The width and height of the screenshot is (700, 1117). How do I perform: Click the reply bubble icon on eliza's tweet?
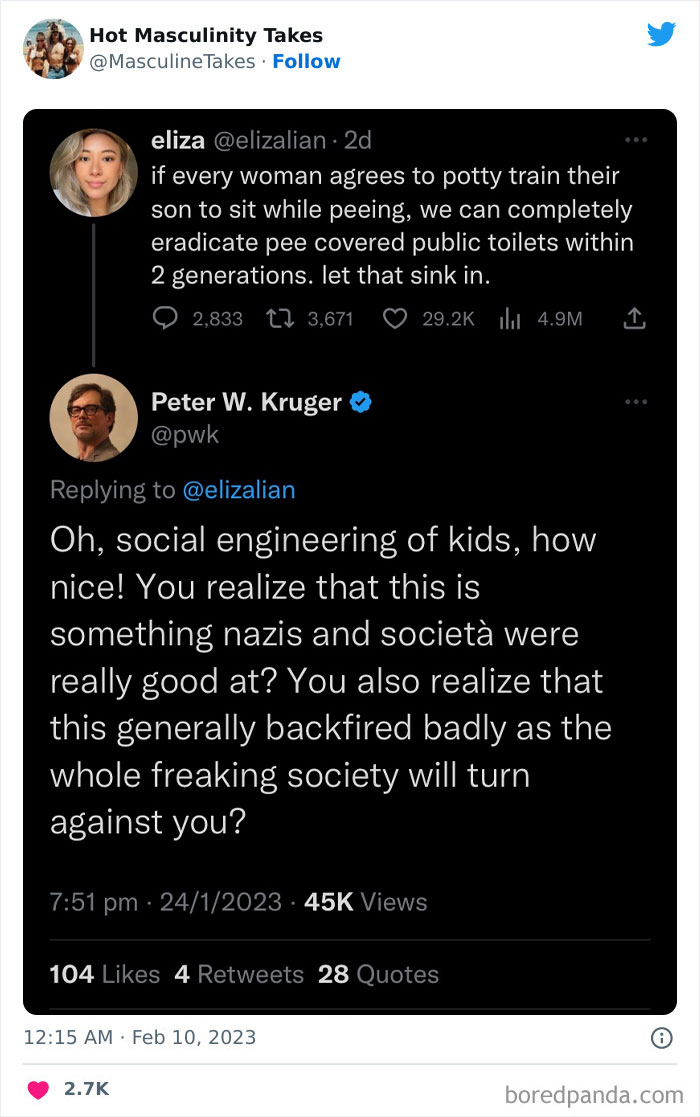click(164, 319)
